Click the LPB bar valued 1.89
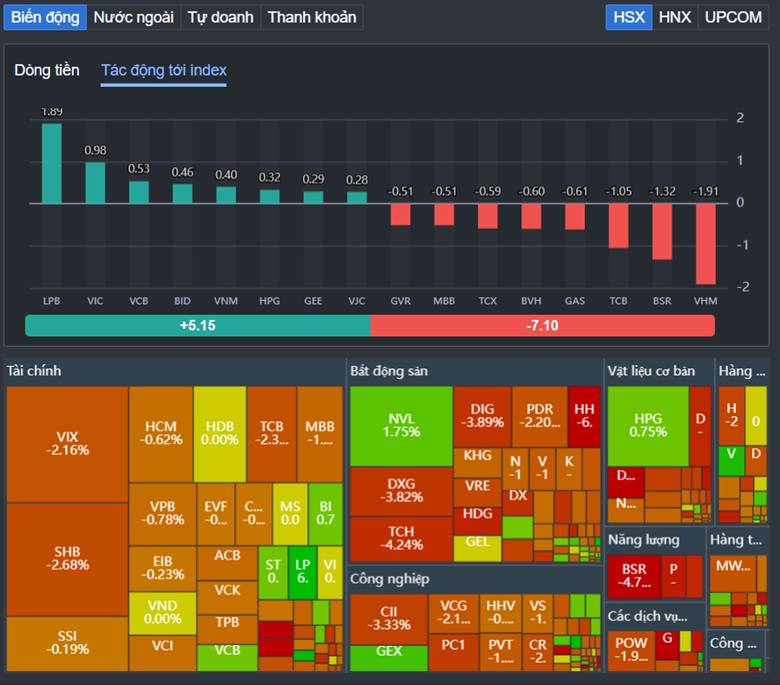780x685 pixels. point(52,164)
